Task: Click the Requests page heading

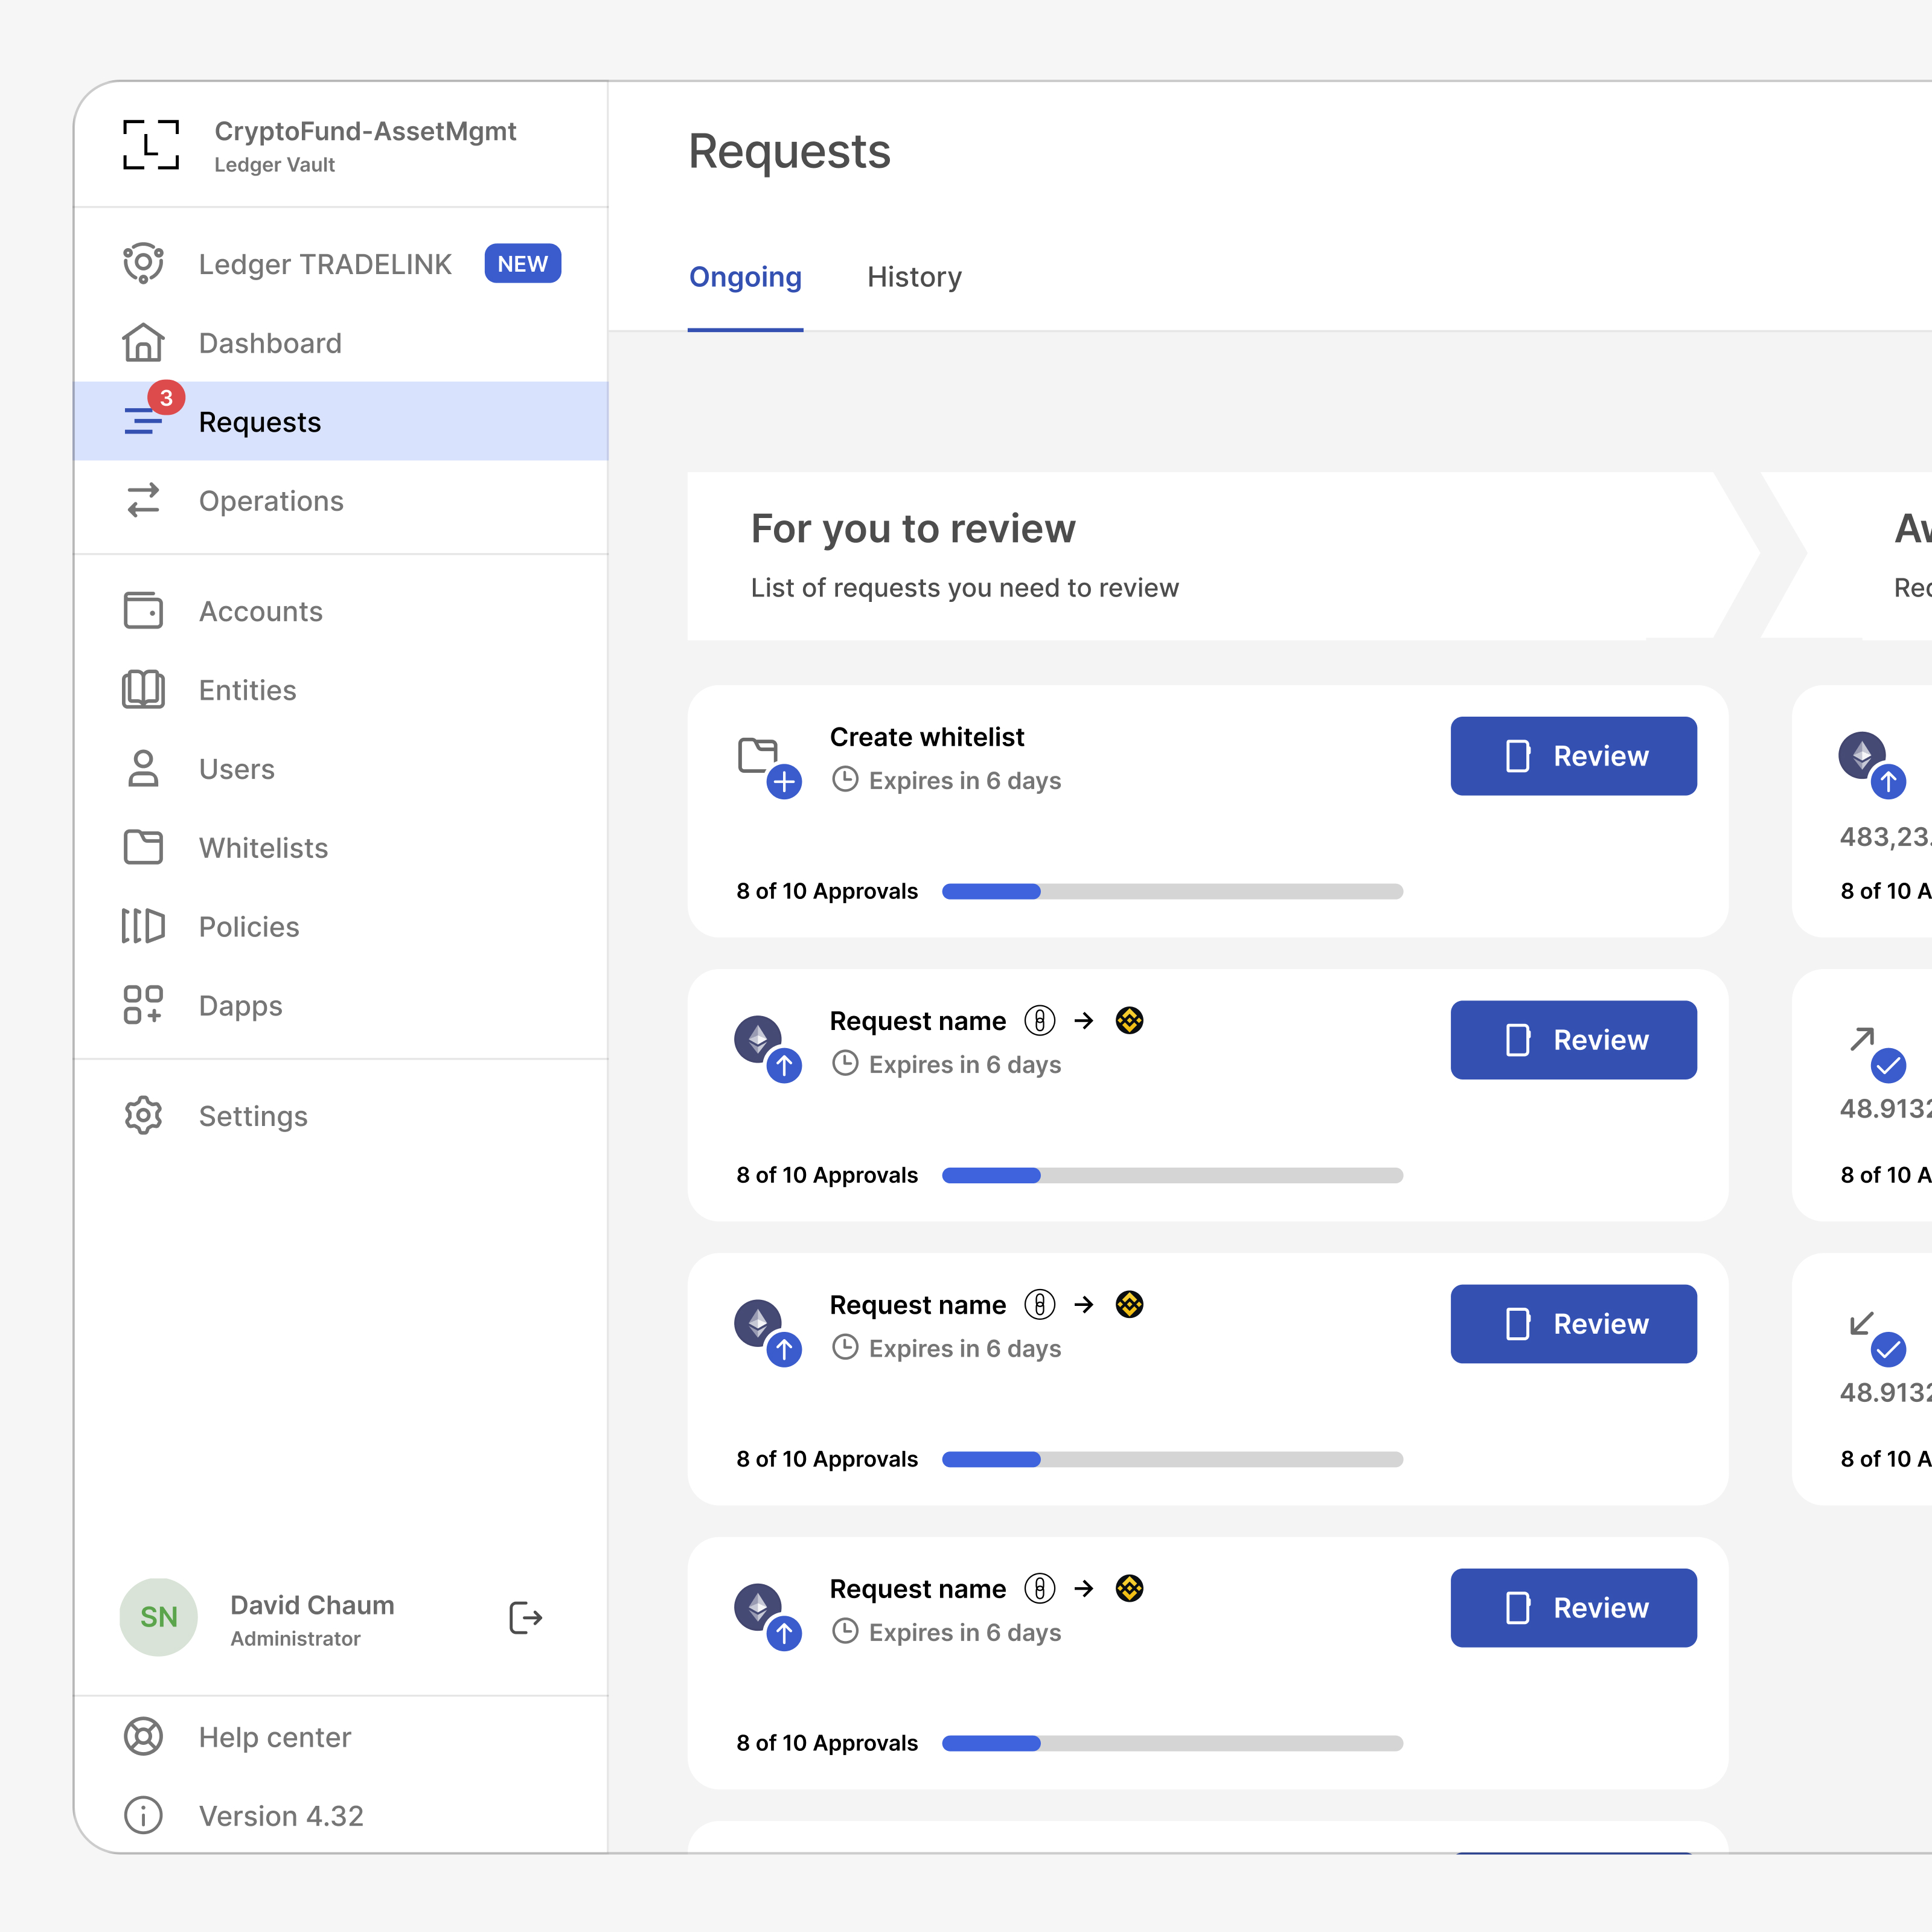Action: (789, 151)
